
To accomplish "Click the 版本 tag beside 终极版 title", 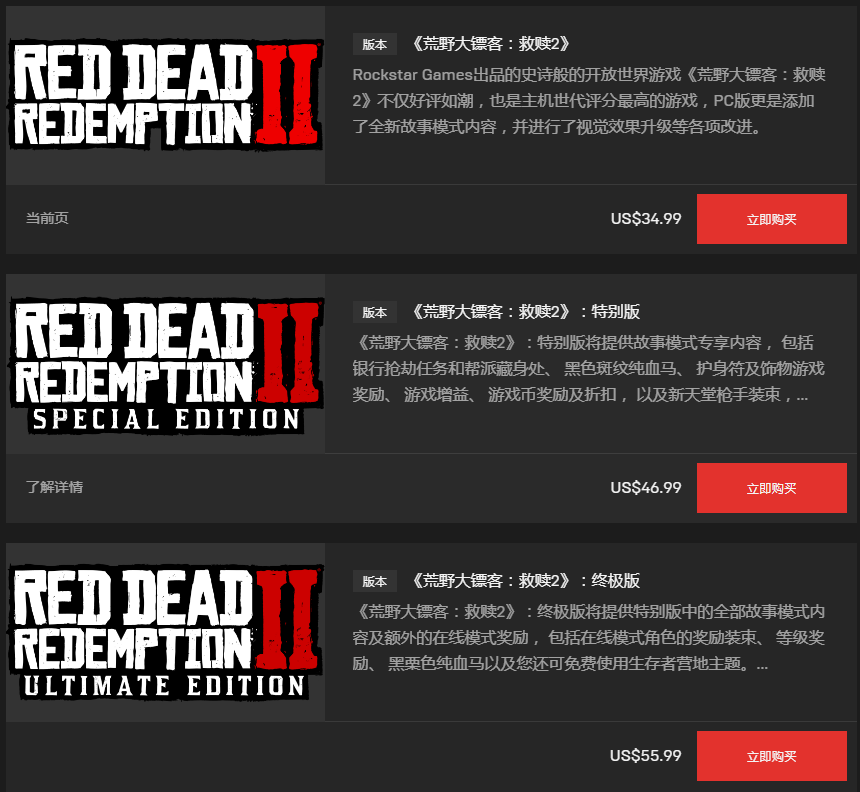I will (x=375, y=581).
